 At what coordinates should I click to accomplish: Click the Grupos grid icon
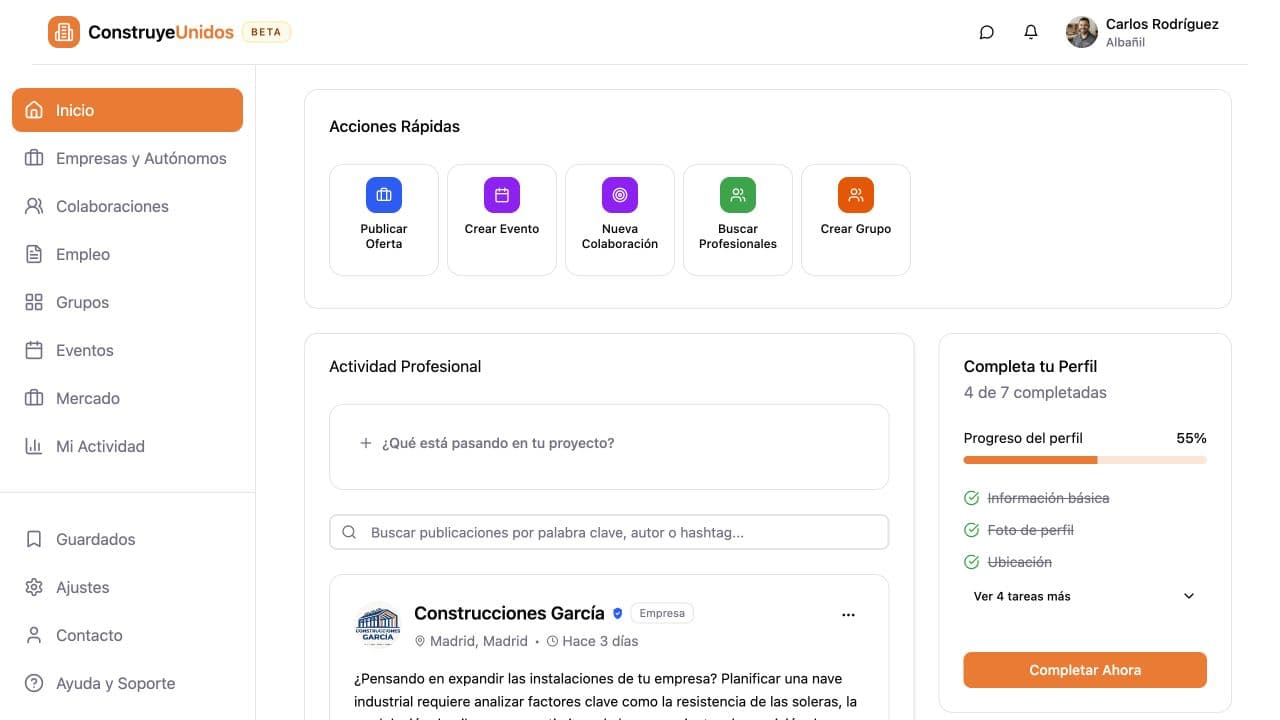pos(34,302)
